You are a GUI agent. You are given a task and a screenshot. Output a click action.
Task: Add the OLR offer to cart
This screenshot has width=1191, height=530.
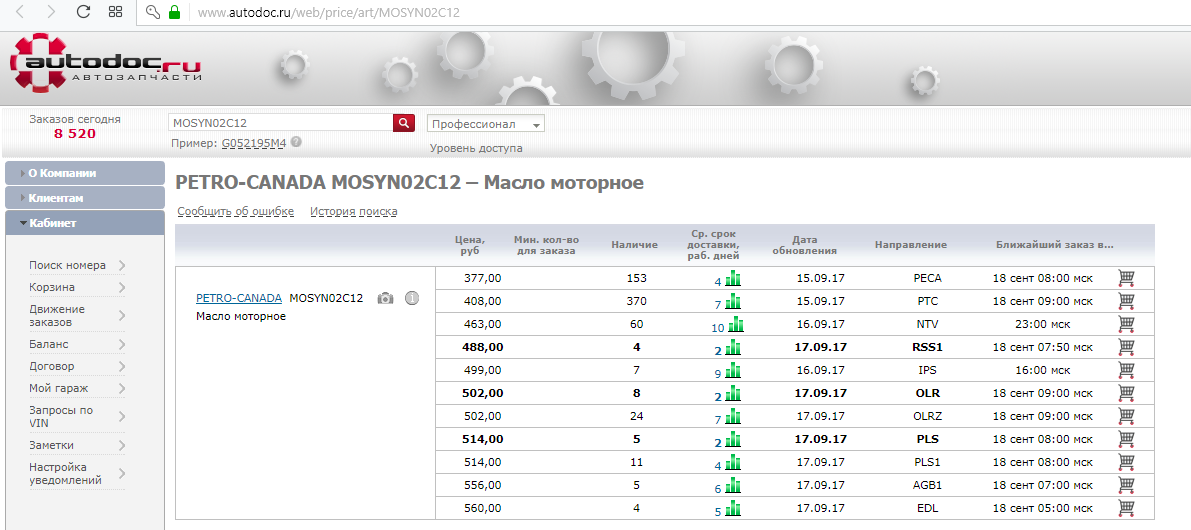(1126, 393)
